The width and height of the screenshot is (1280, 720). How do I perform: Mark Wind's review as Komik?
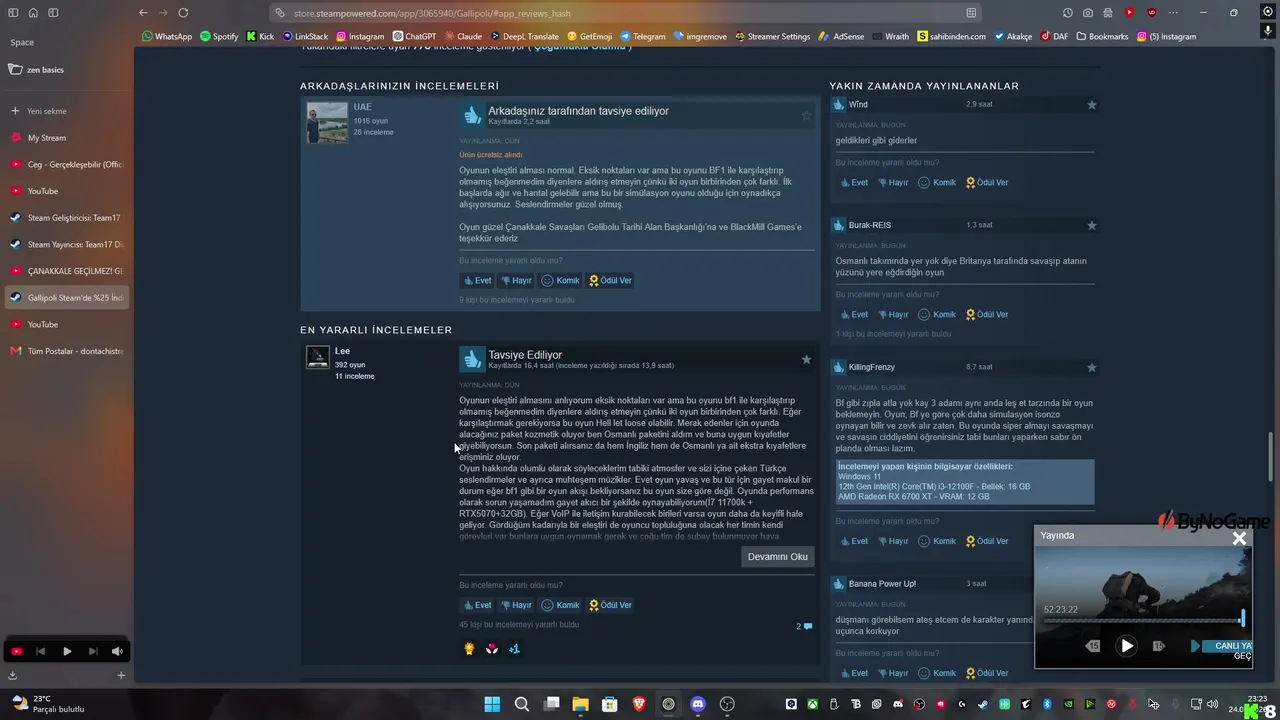pos(937,183)
